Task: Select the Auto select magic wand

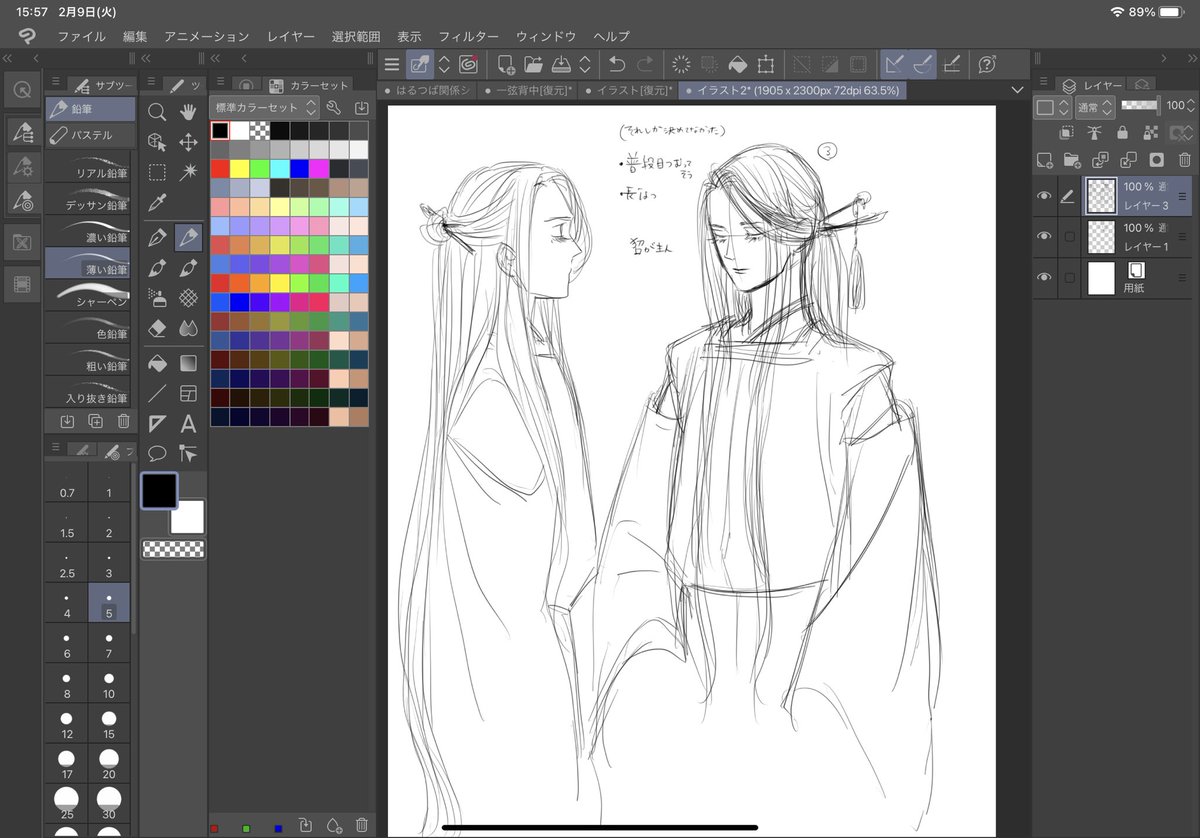Action: (188, 172)
